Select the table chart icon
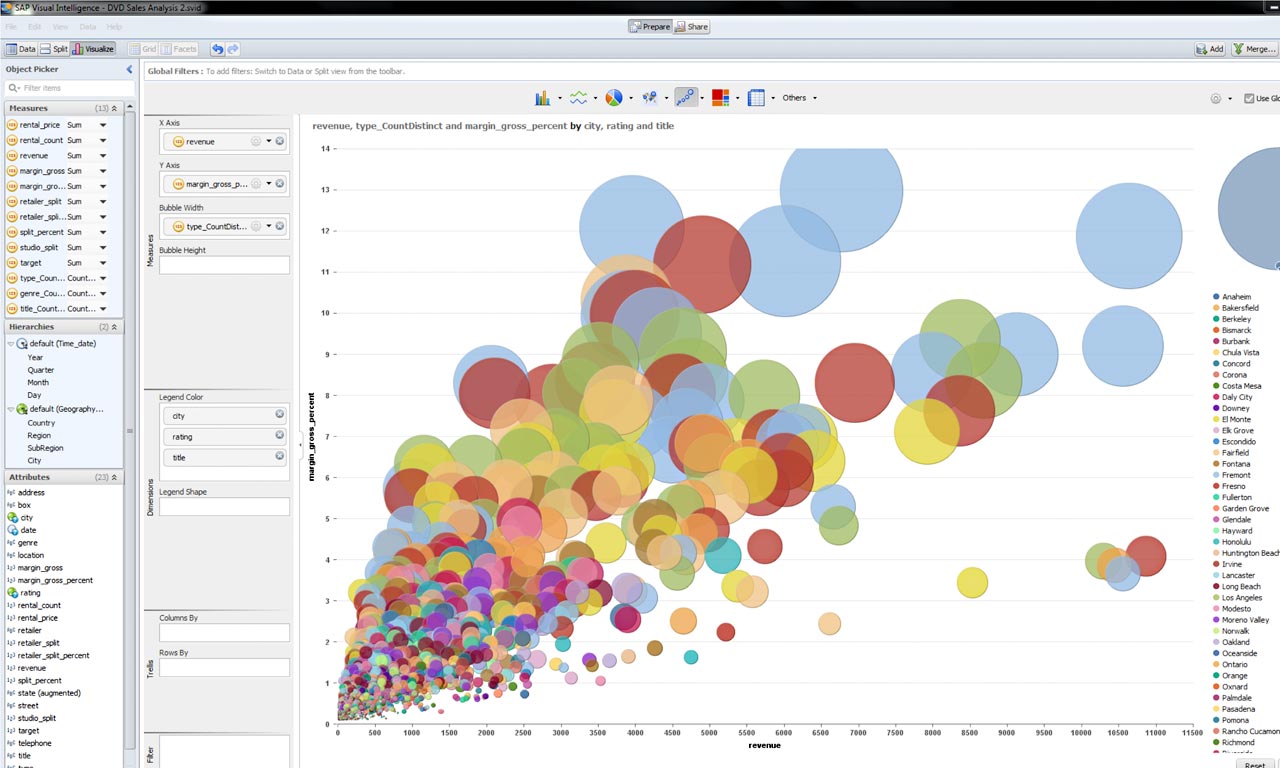Viewport: 1280px width, 768px height. click(x=756, y=98)
